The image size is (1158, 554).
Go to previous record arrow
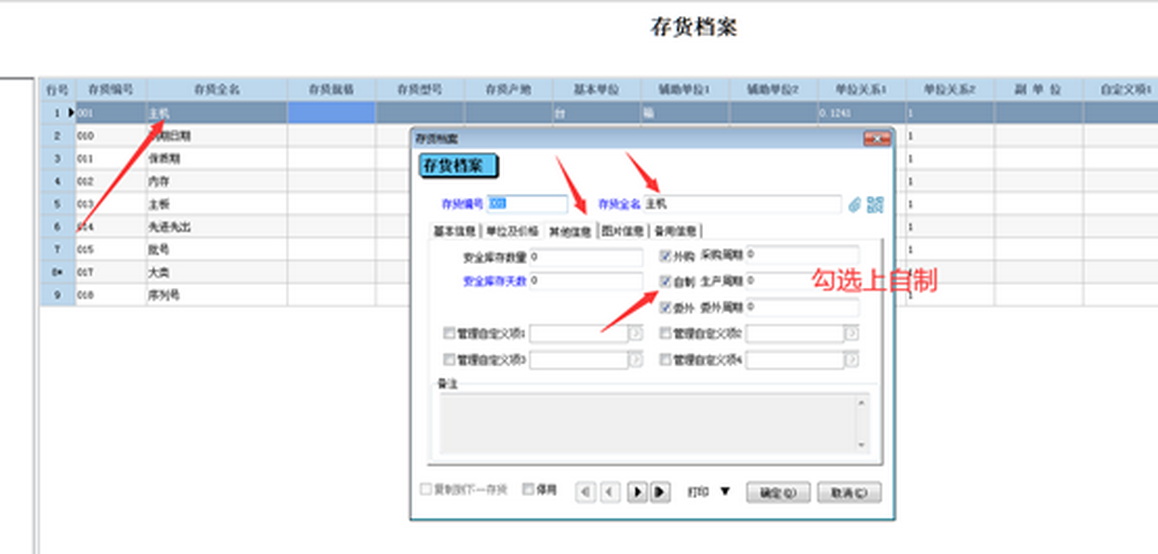tap(610, 492)
